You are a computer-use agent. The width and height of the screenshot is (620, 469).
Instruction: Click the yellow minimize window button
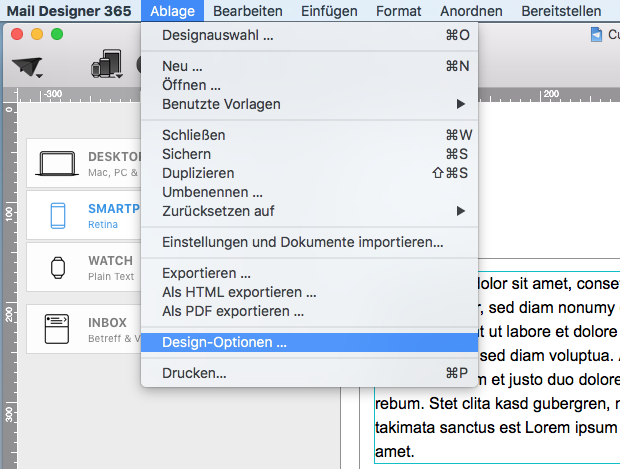(37, 34)
